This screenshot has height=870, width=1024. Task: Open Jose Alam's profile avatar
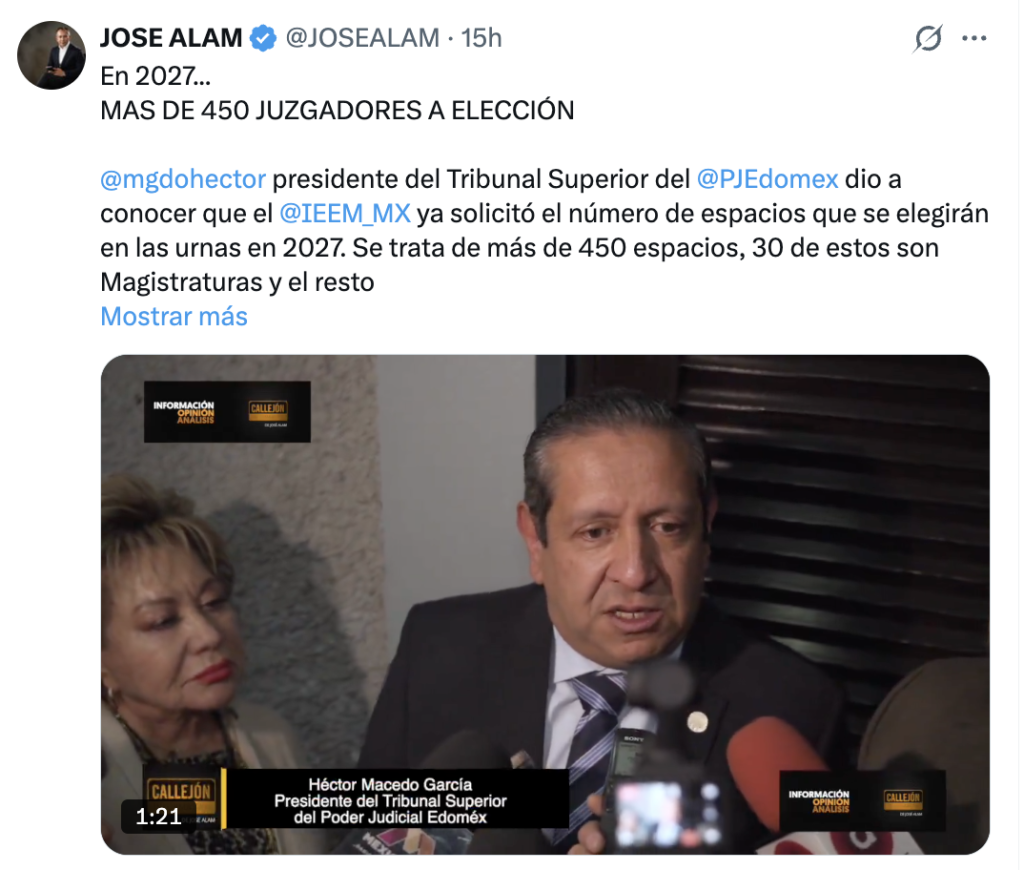(51, 55)
